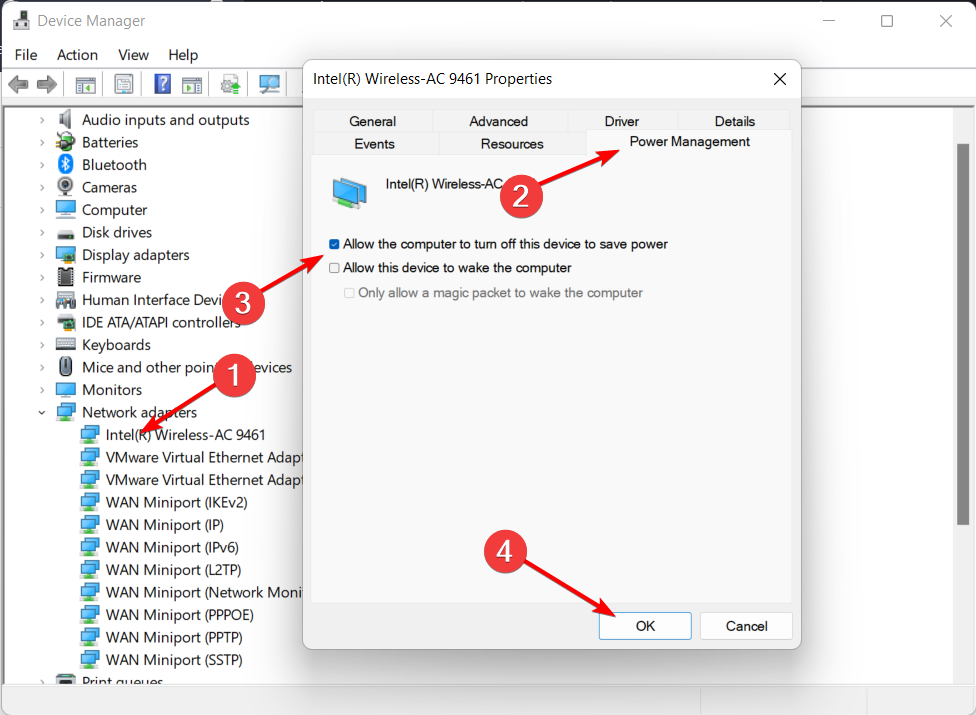Select the Disk drives category icon

(65, 234)
